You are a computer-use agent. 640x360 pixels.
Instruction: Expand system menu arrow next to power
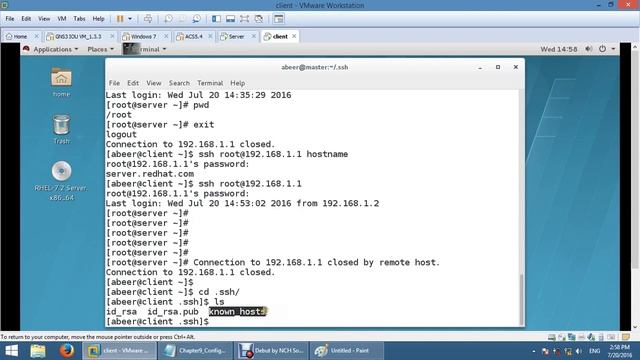point(613,49)
